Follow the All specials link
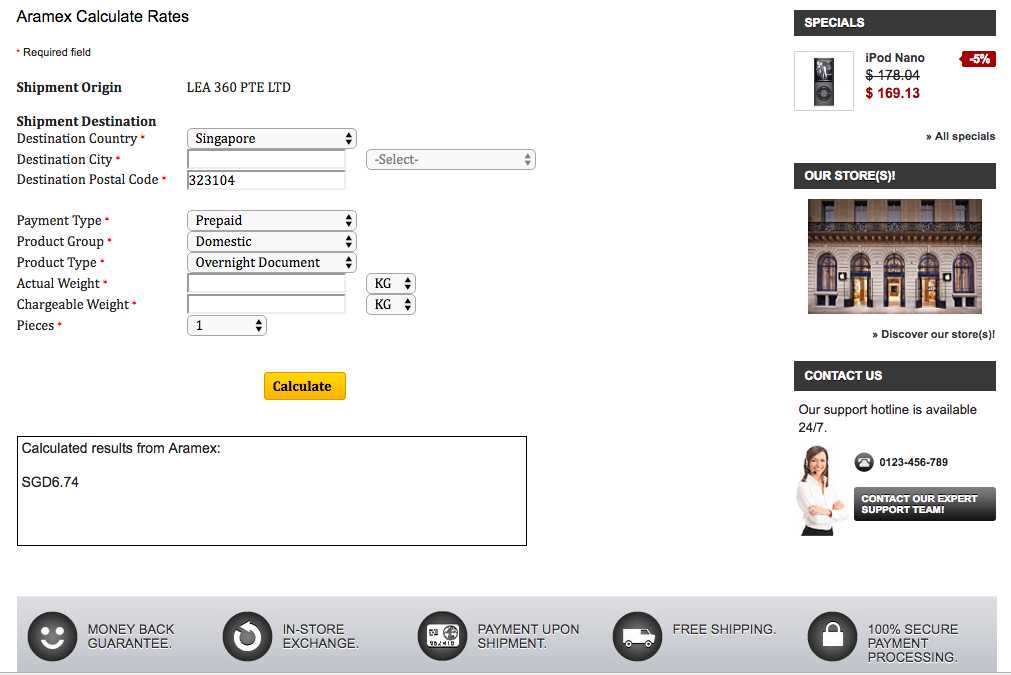 coord(960,136)
